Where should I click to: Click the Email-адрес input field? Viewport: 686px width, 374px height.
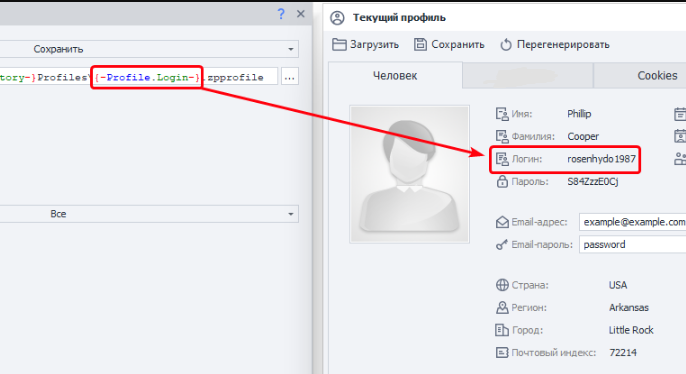(633, 222)
